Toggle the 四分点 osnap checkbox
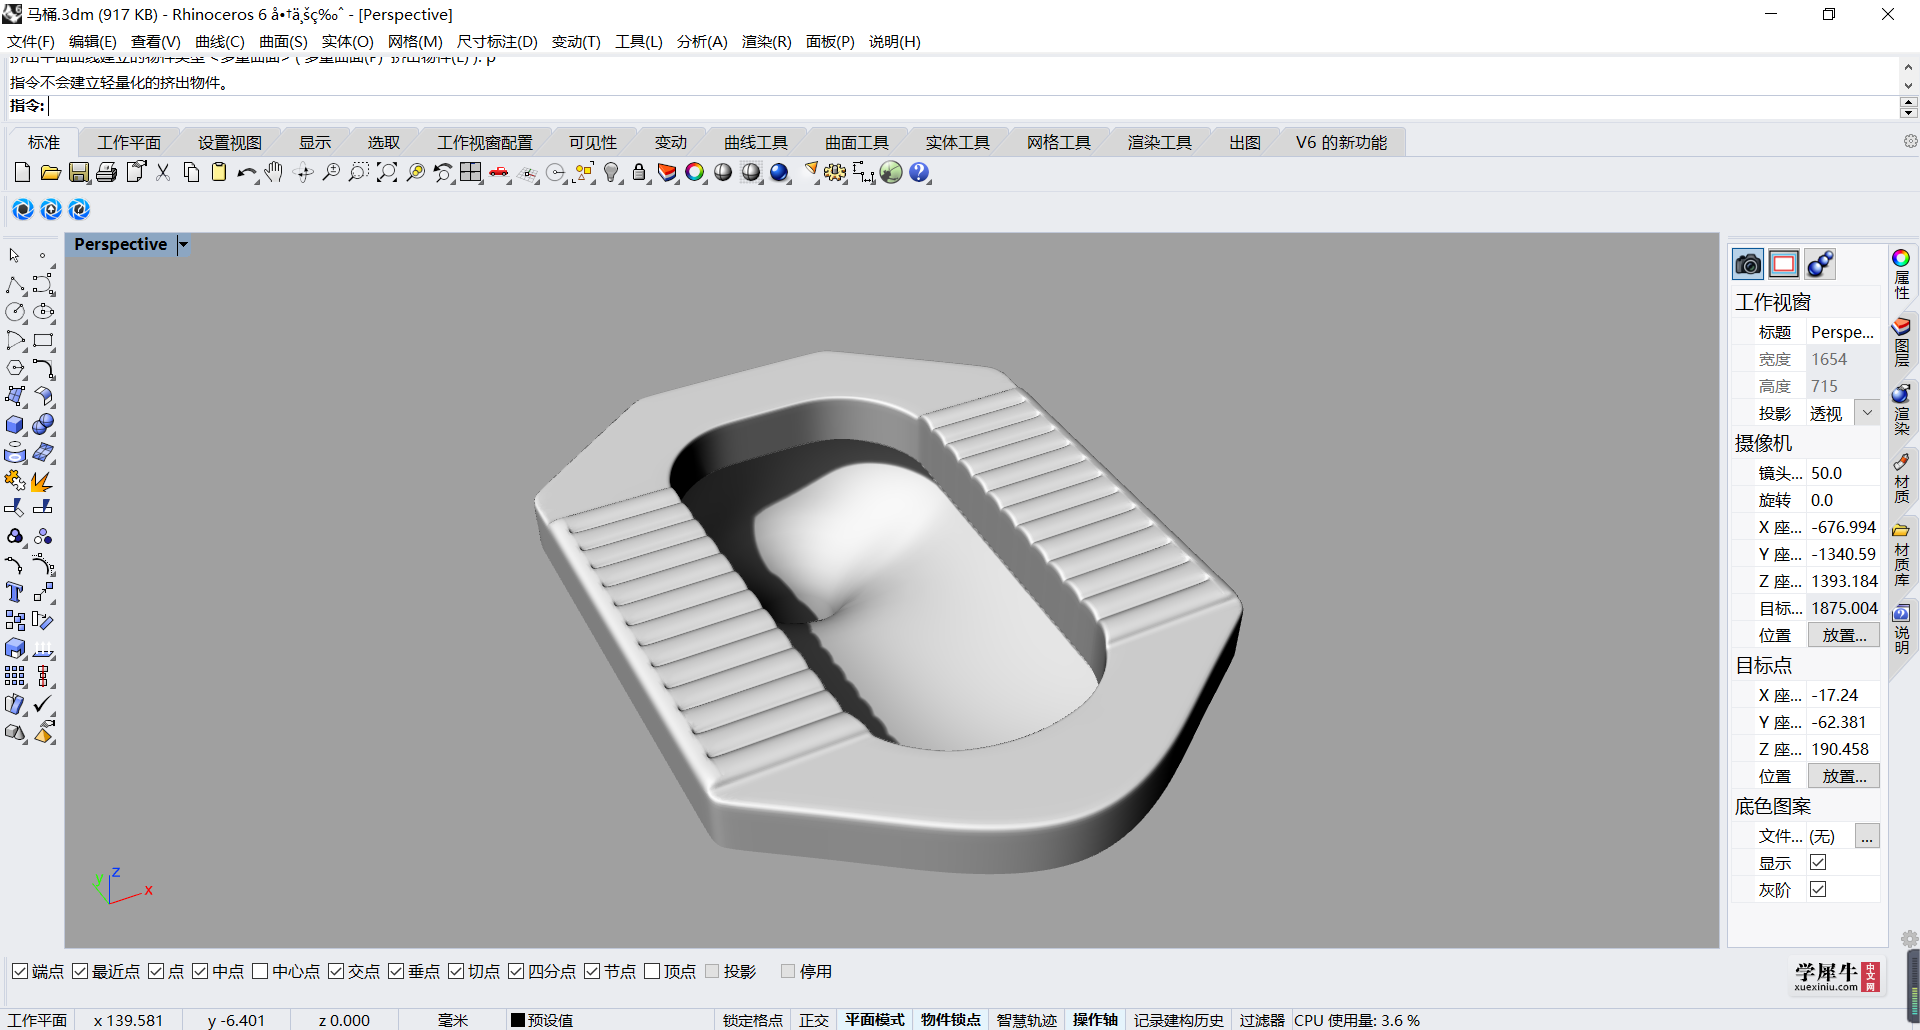The height and width of the screenshot is (1030, 1920). coord(516,971)
